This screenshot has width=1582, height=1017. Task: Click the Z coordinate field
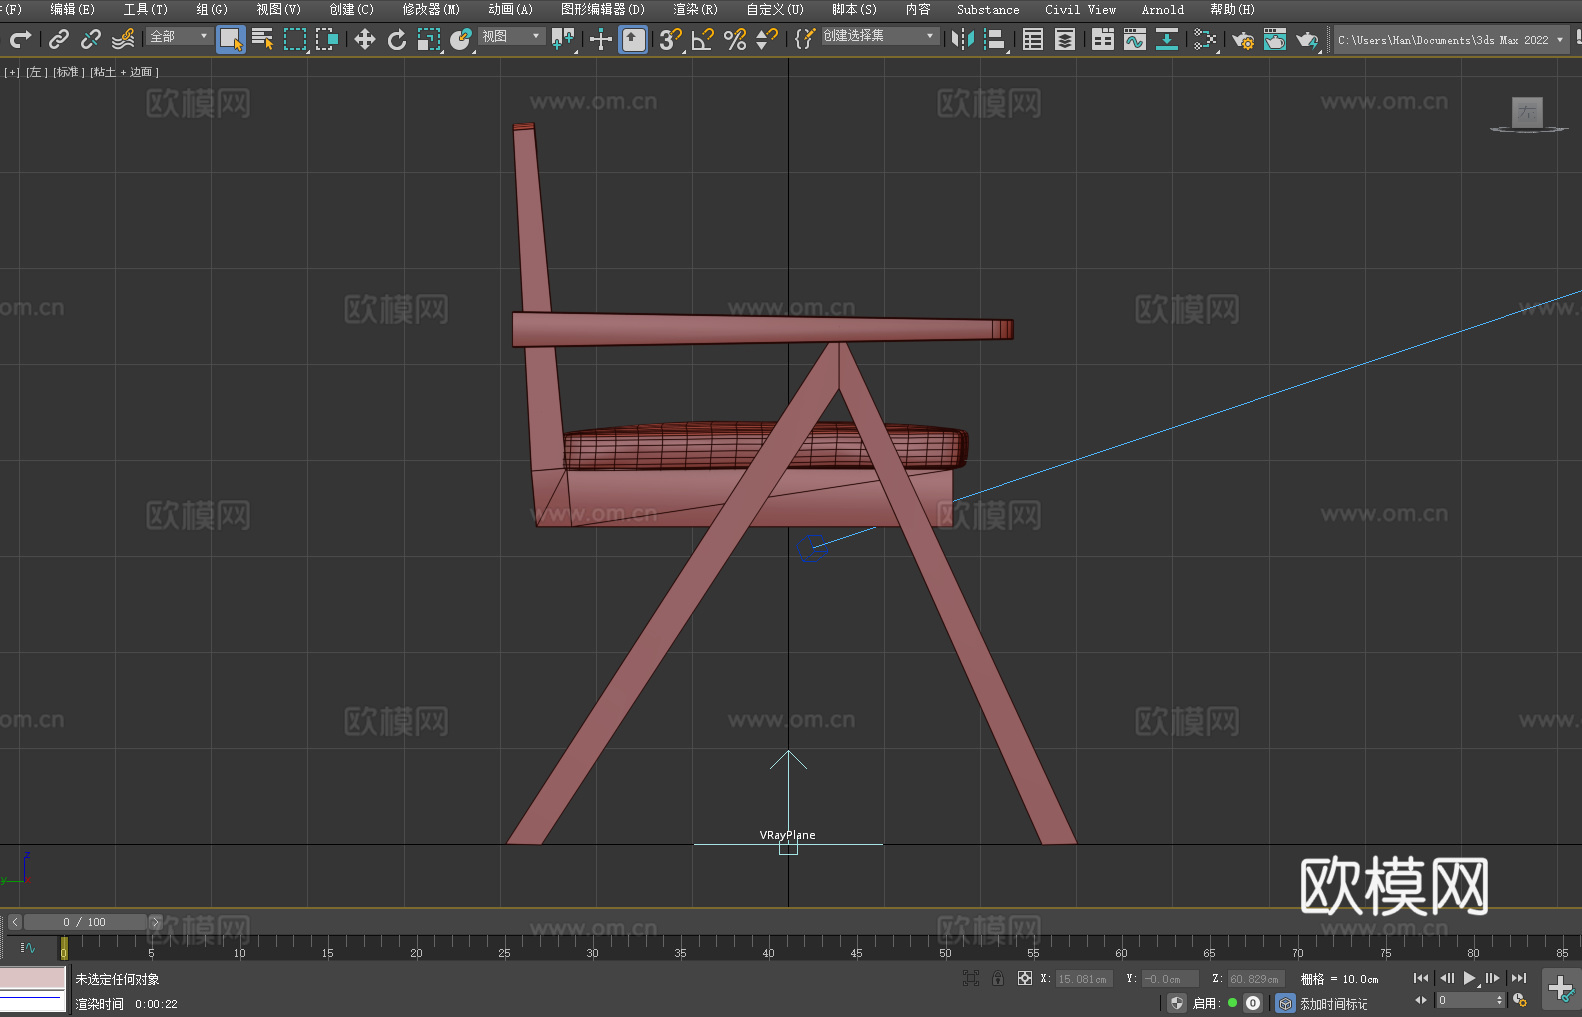[x=1256, y=979]
